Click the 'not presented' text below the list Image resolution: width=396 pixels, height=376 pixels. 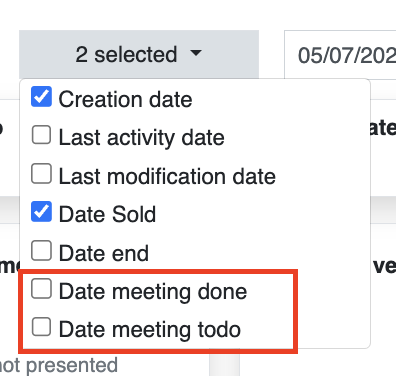click(59, 365)
